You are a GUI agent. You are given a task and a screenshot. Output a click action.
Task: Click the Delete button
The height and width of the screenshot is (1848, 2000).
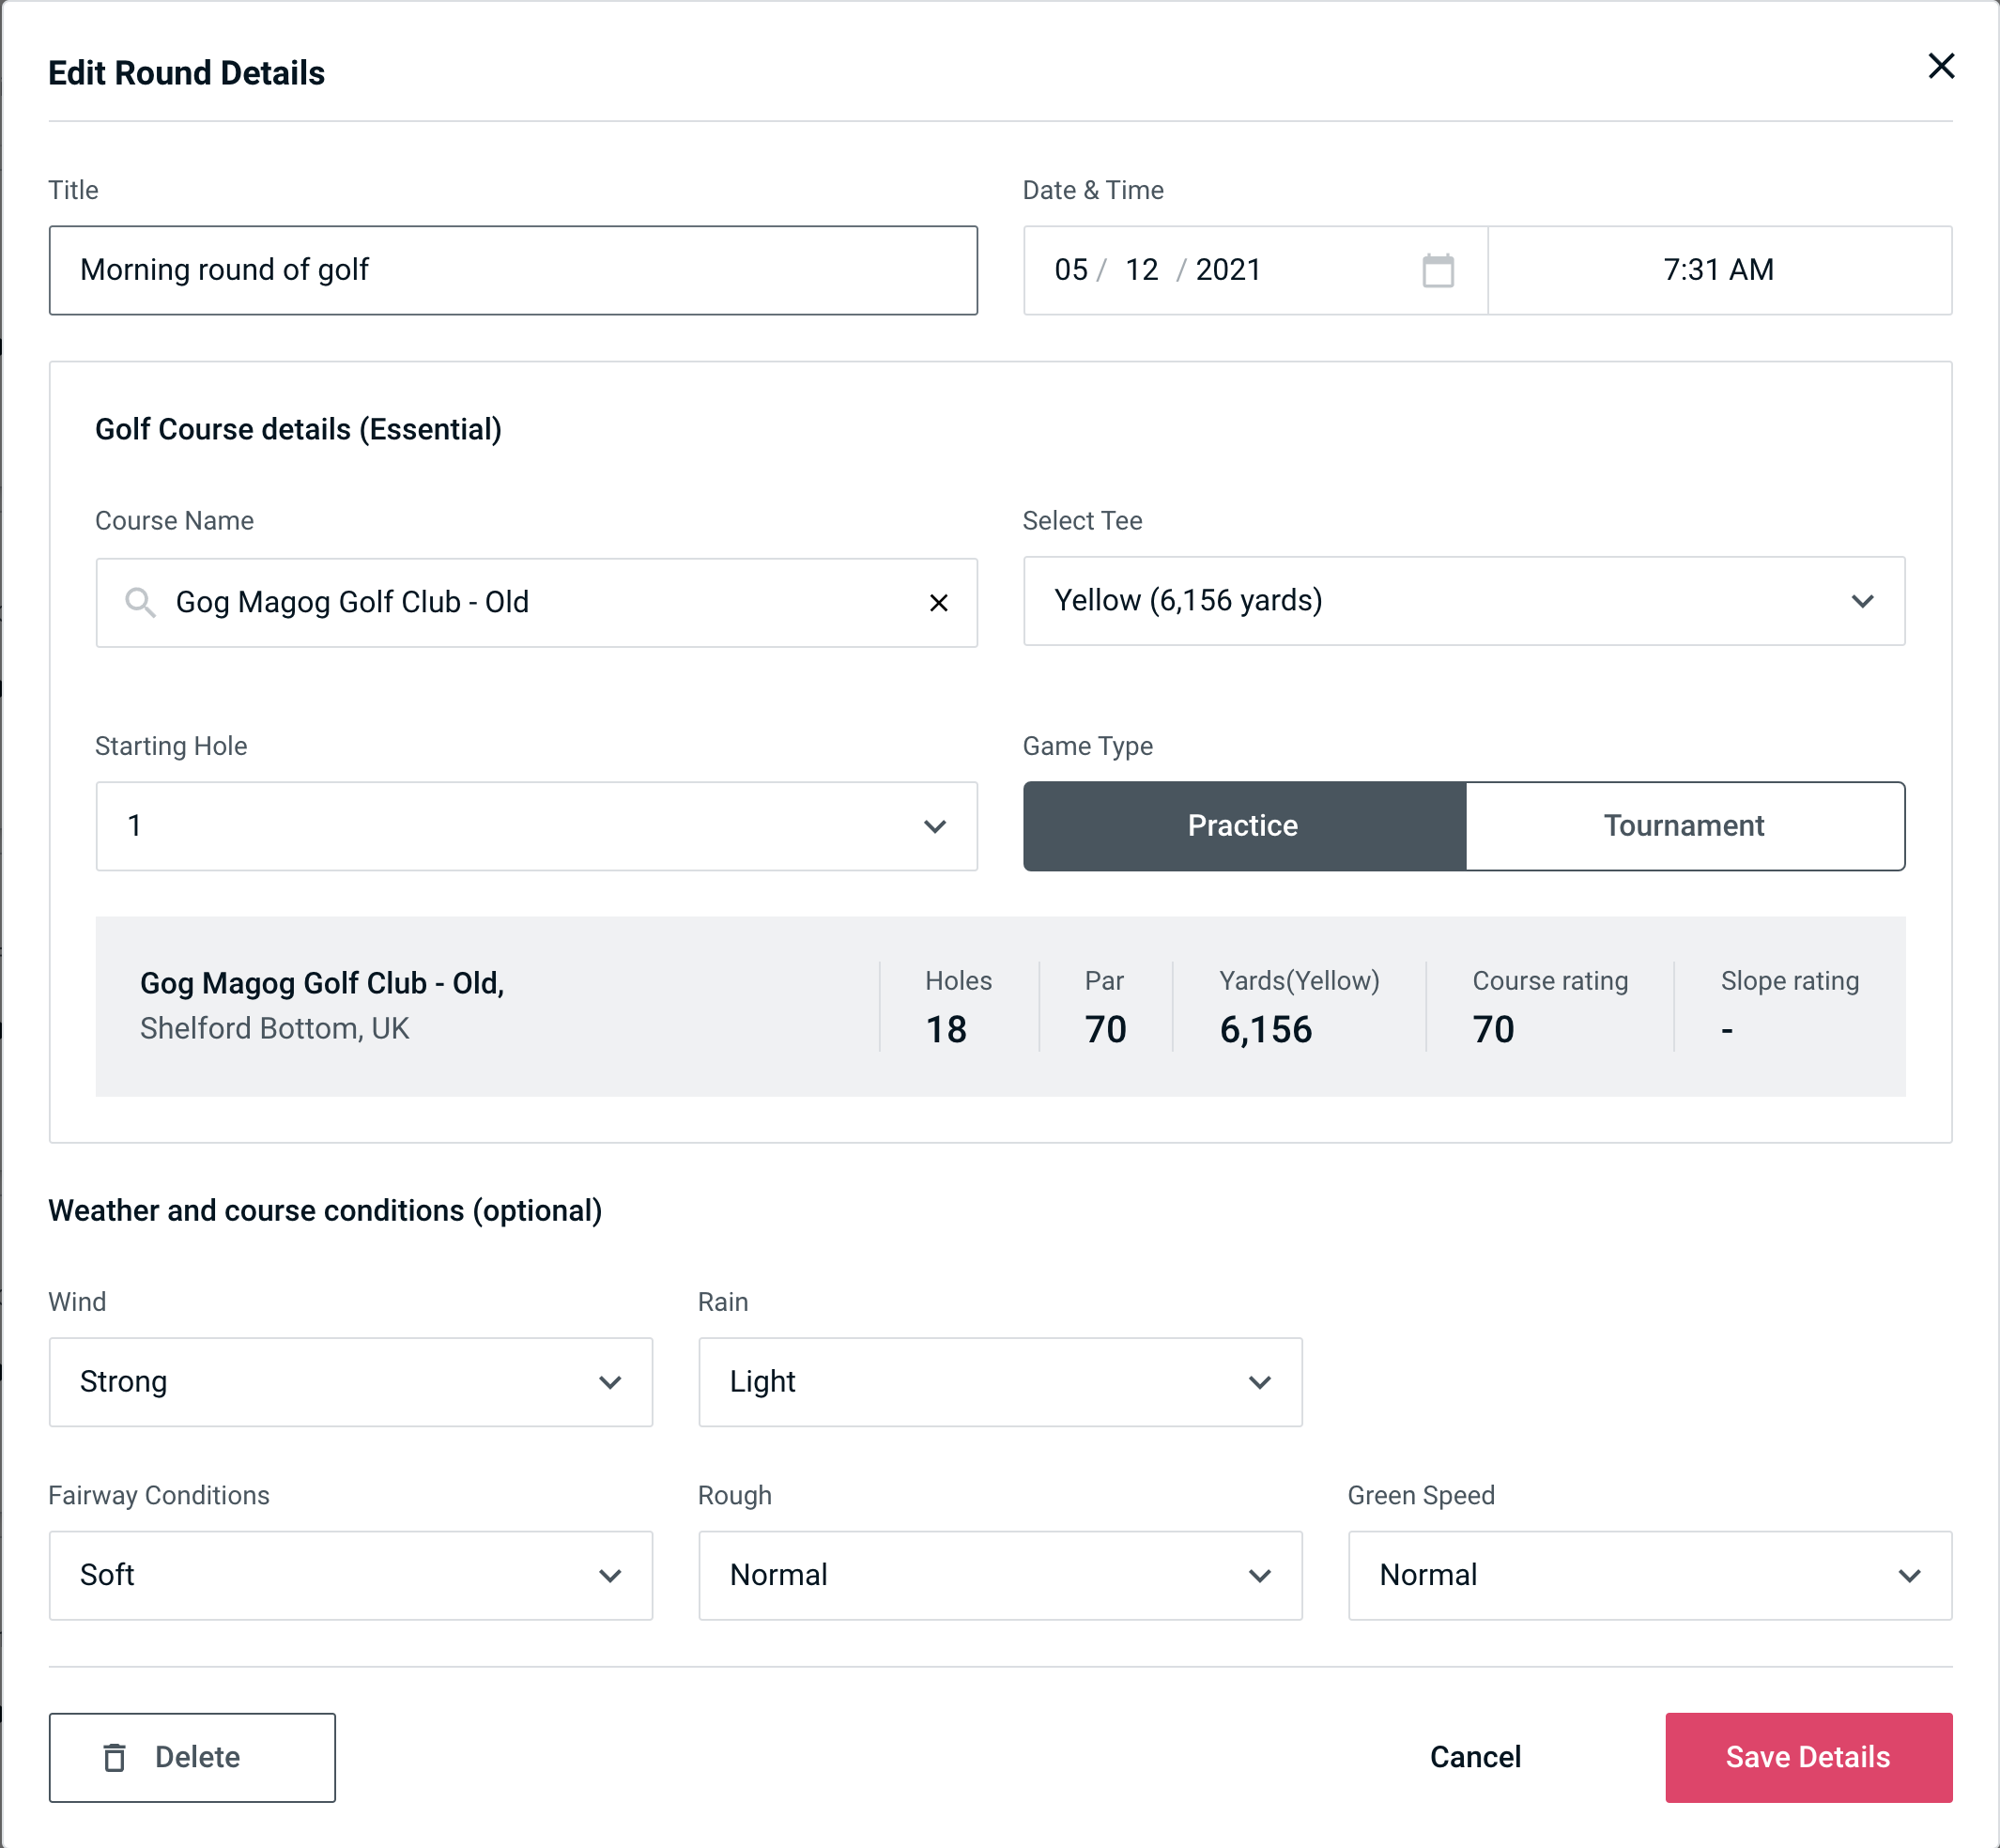coord(192,1756)
